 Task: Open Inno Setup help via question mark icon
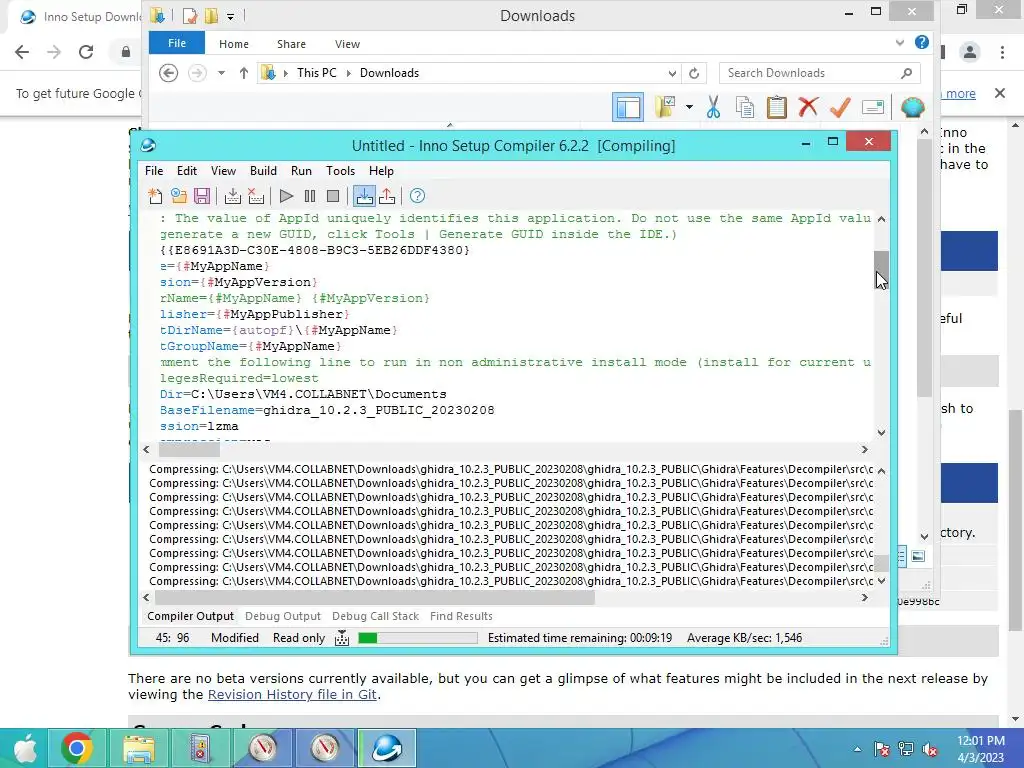[x=417, y=196]
